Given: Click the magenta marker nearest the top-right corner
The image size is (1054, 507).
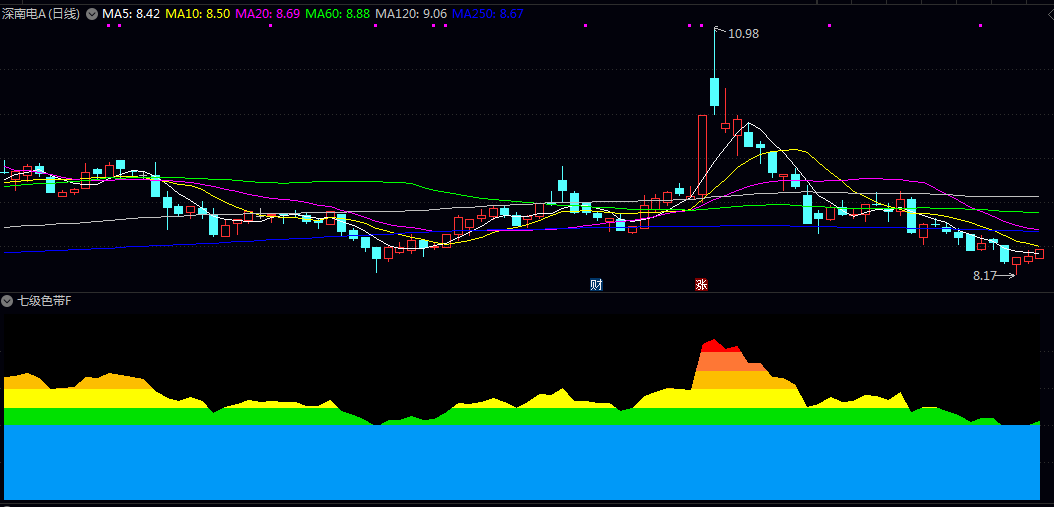Looking at the screenshot, I should click(980, 26).
